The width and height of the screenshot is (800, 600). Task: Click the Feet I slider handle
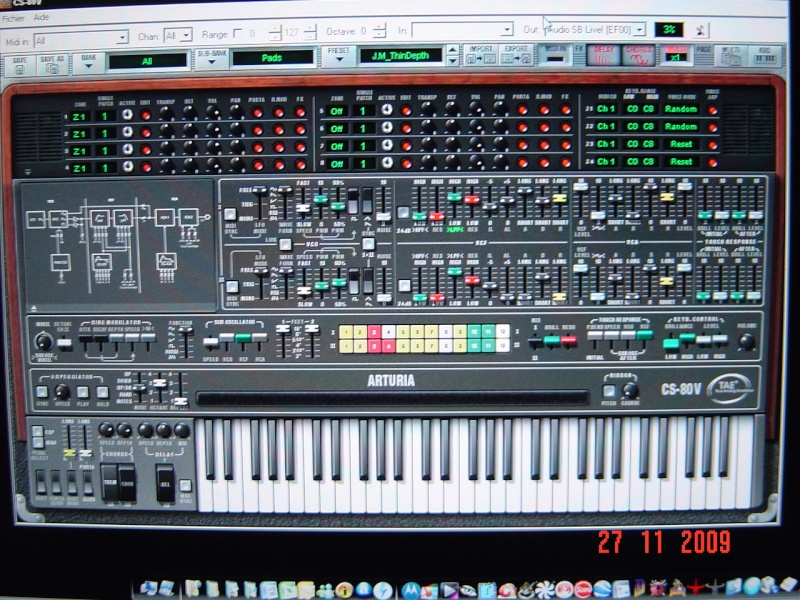click(x=283, y=329)
